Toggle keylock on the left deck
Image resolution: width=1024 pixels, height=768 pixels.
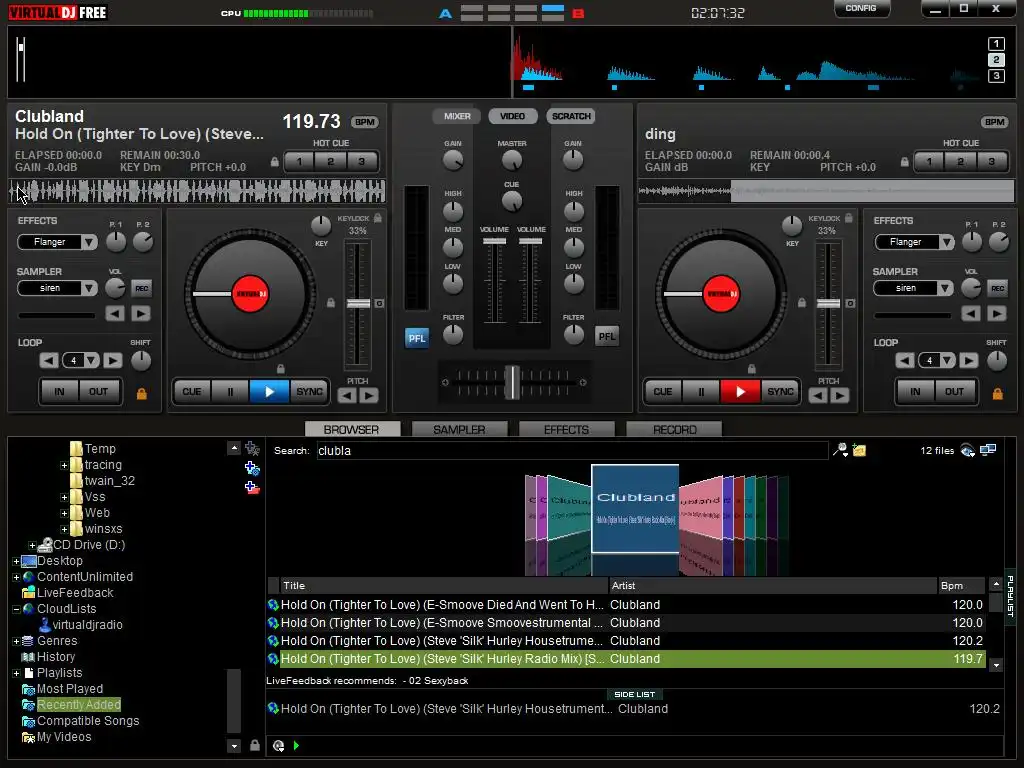tap(377, 218)
